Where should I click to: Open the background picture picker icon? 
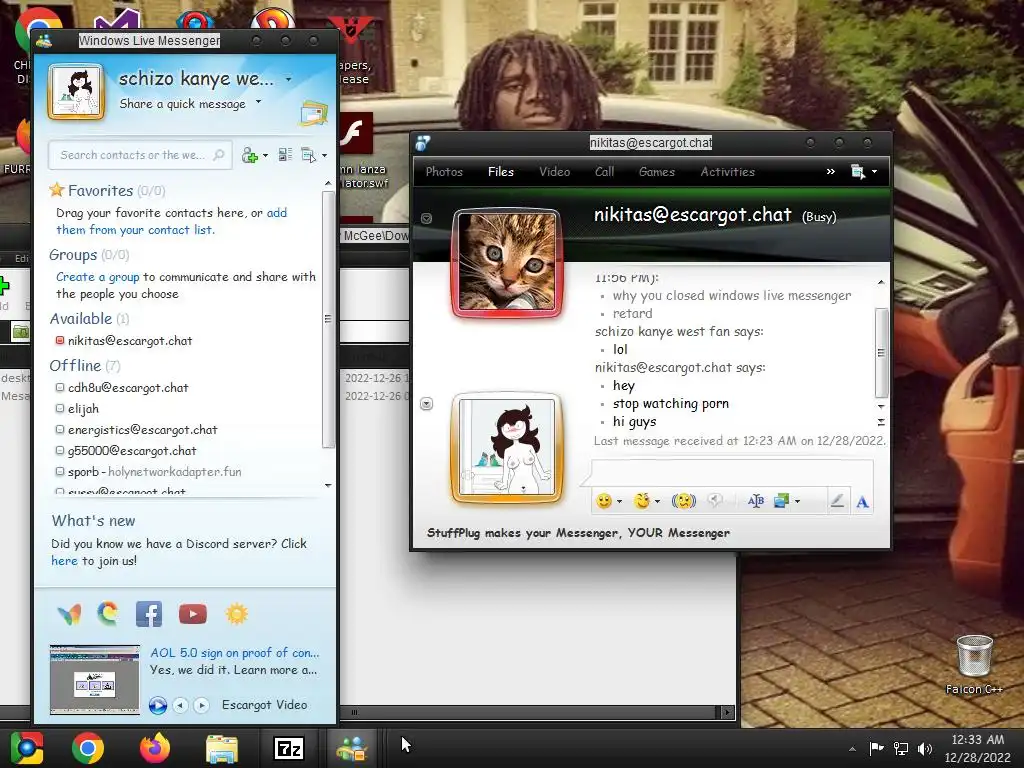click(781, 501)
